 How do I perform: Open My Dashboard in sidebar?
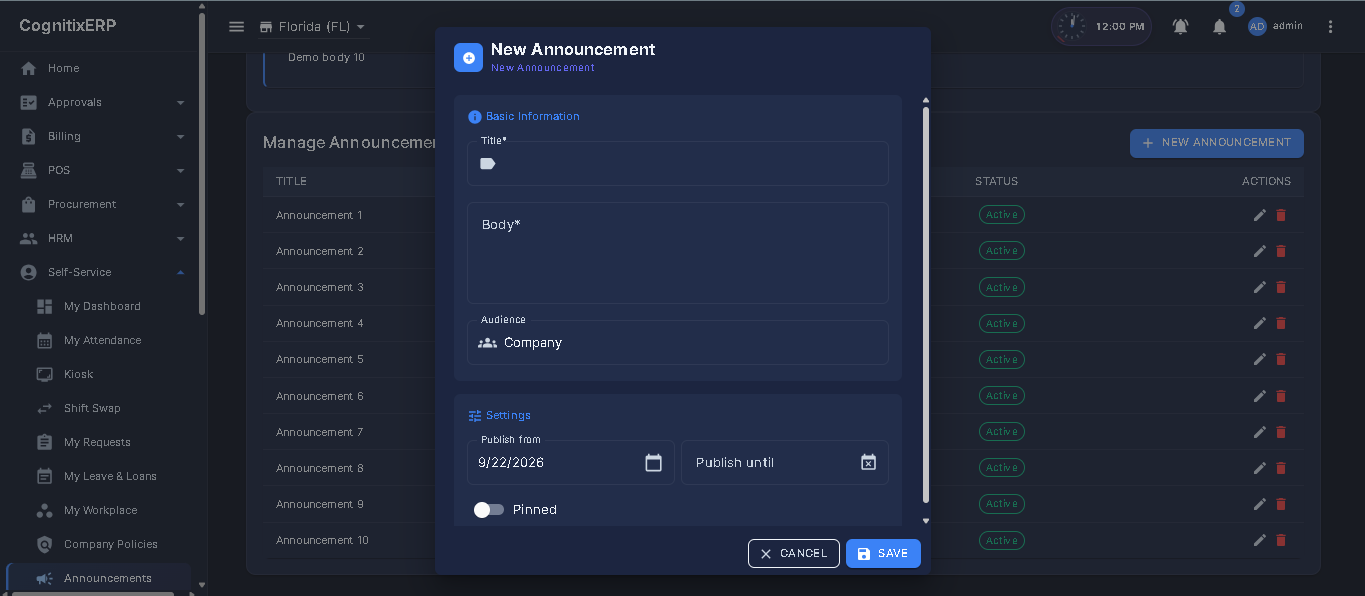click(100, 306)
